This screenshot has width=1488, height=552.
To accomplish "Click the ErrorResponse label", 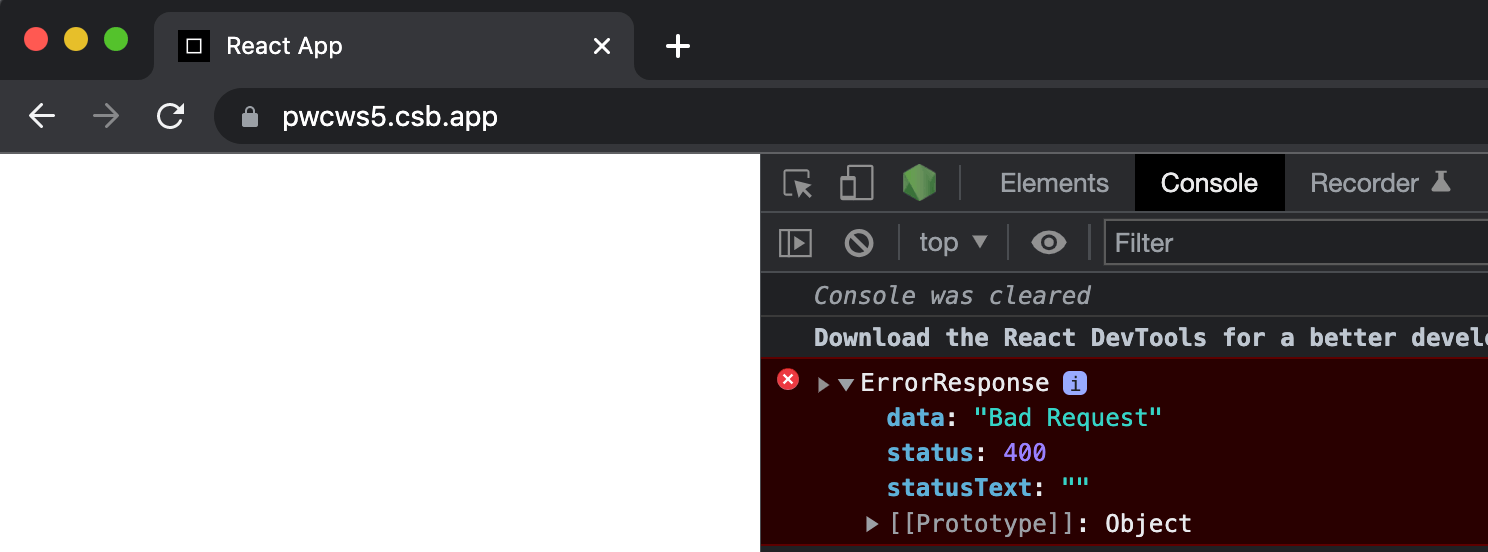I will [954, 383].
